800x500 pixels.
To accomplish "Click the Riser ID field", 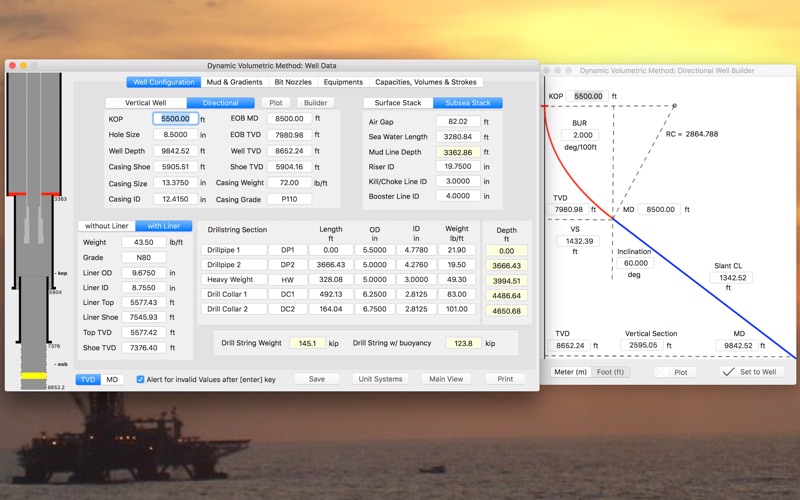I will tap(458, 166).
